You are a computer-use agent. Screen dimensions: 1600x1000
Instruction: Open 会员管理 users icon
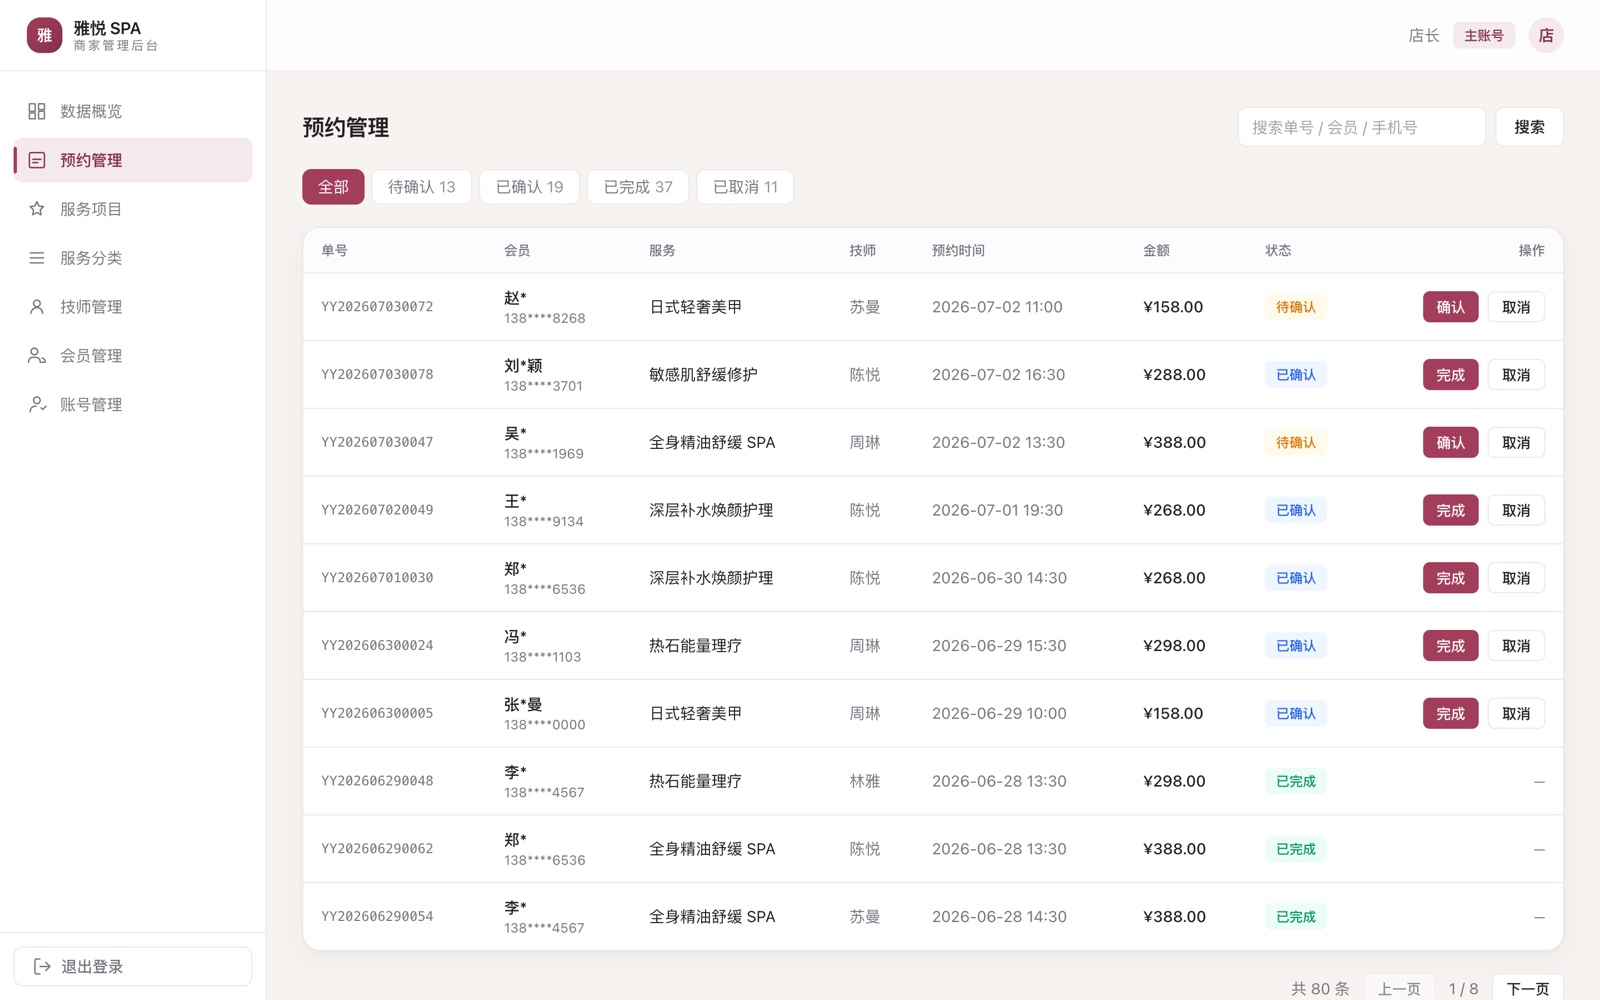tap(37, 356)
